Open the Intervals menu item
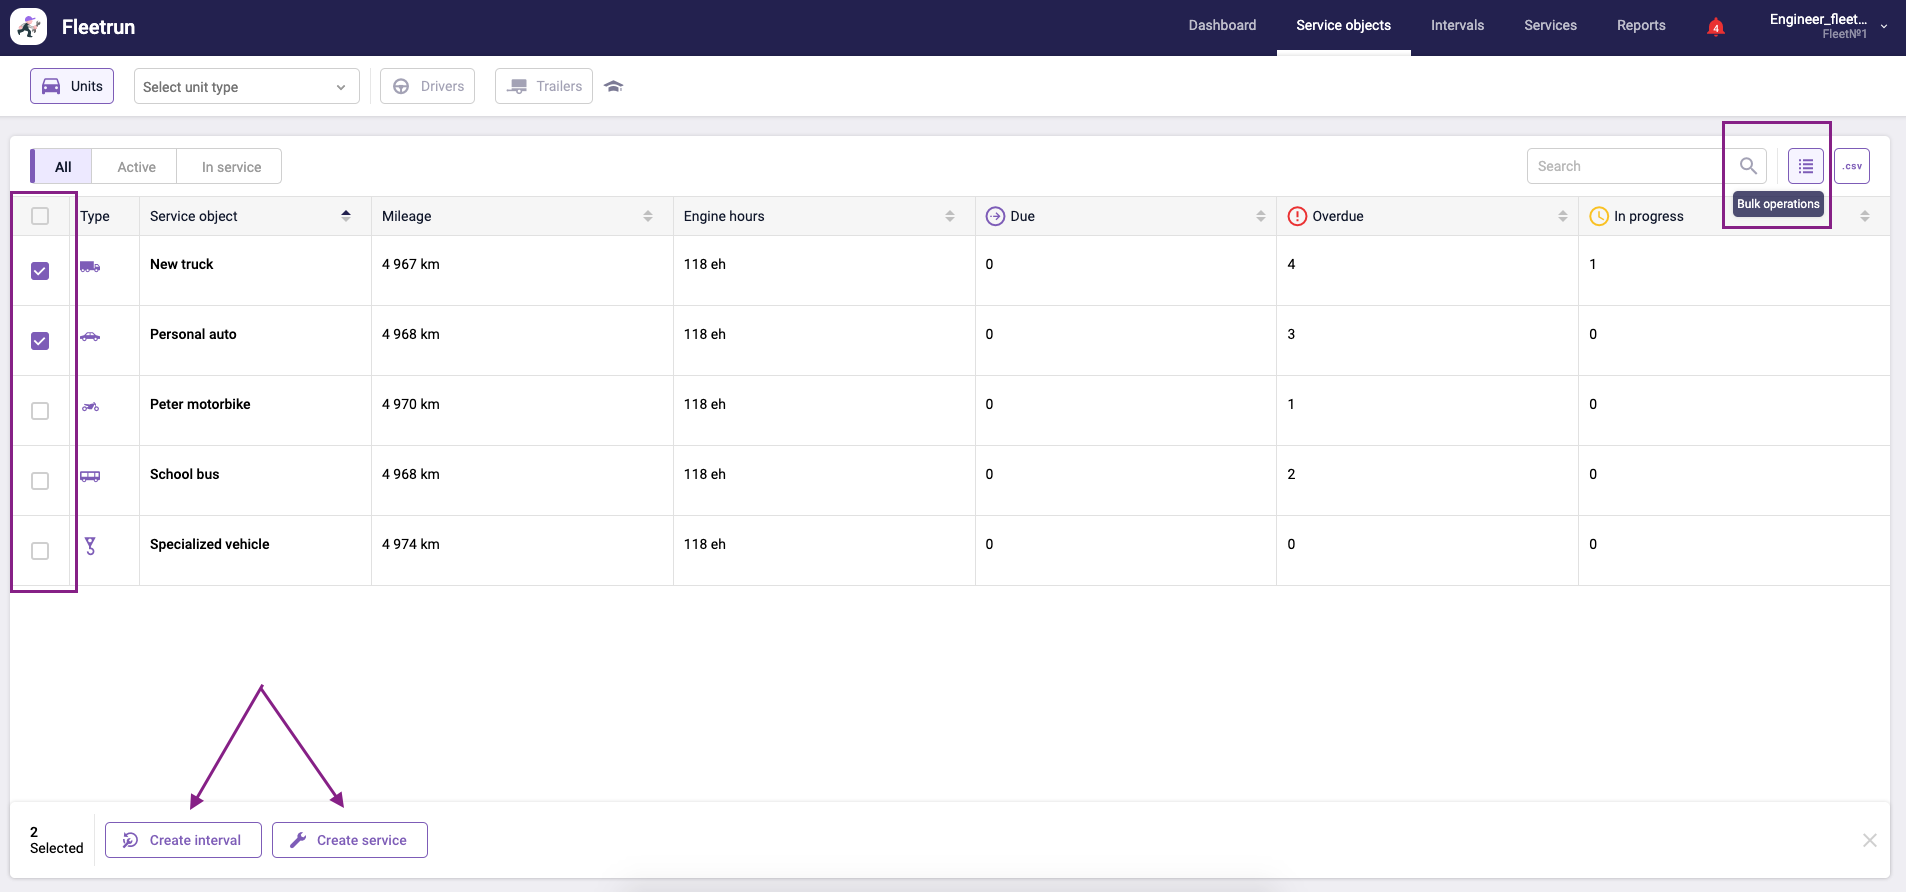 (1457, 26)
